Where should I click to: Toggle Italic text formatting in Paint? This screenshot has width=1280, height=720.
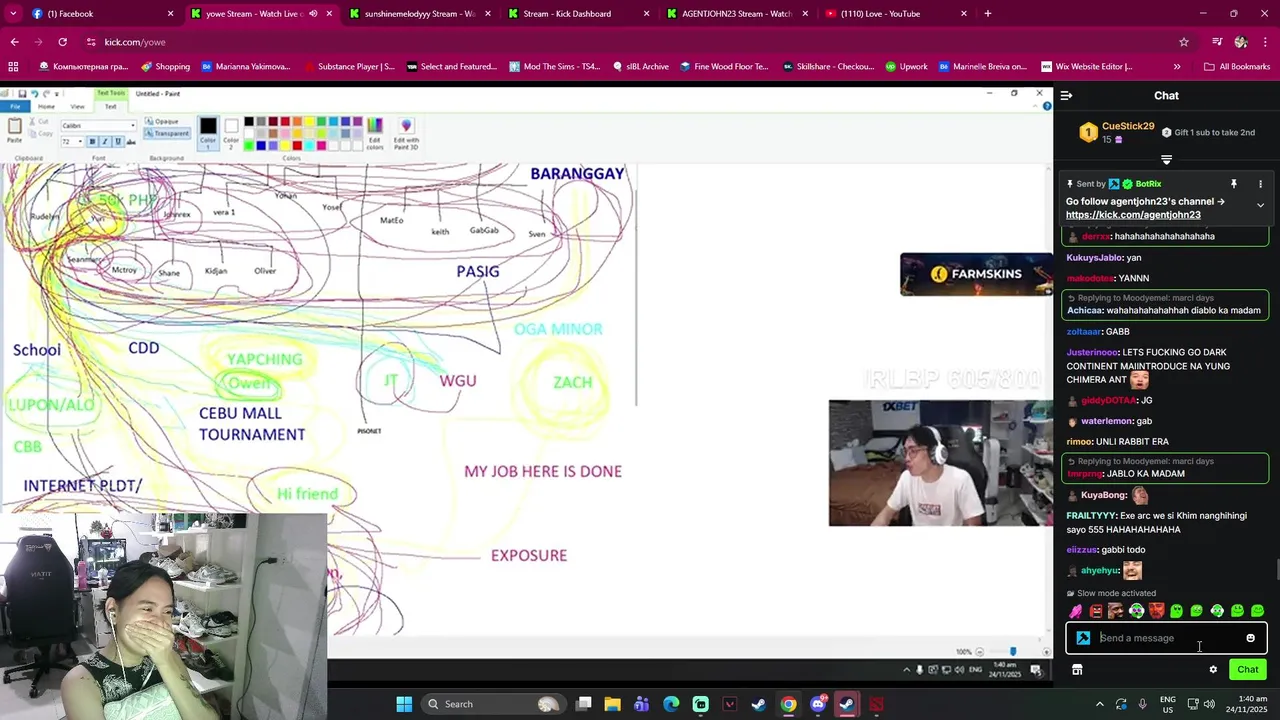click(104, 142)
